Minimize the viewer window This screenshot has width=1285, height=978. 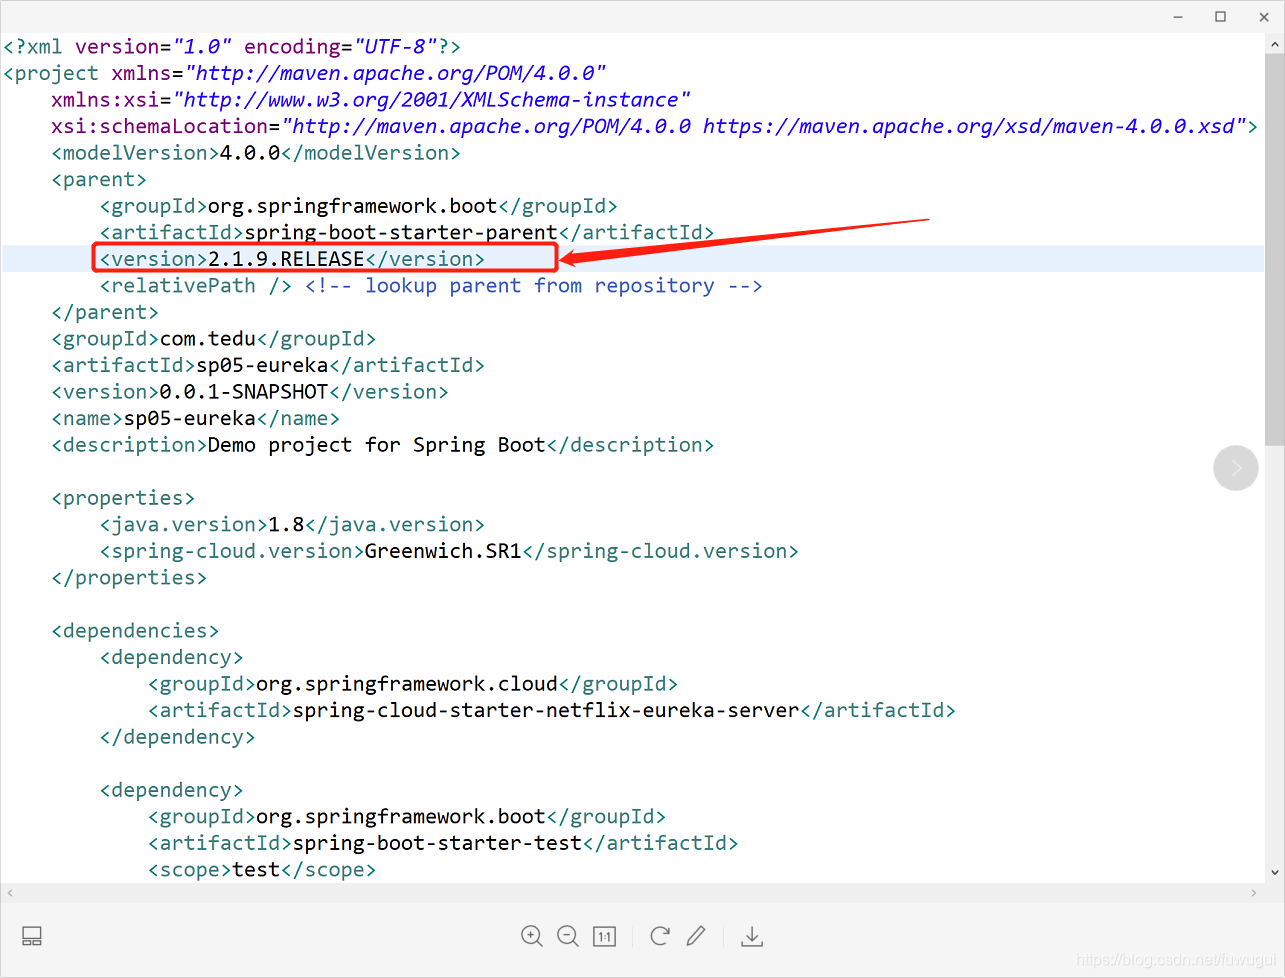(x=1178, y=17)
